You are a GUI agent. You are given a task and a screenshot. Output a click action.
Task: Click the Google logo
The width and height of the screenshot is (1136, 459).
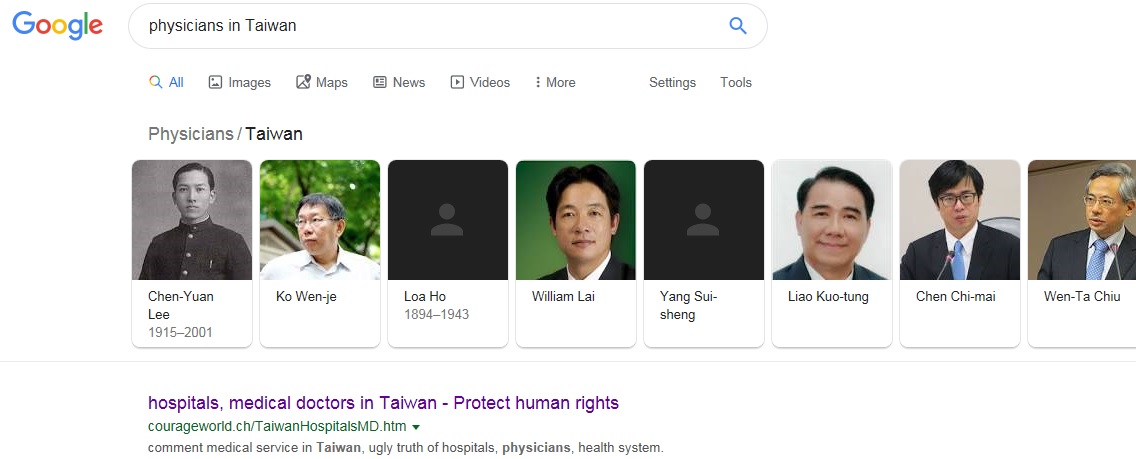point(57,26)
